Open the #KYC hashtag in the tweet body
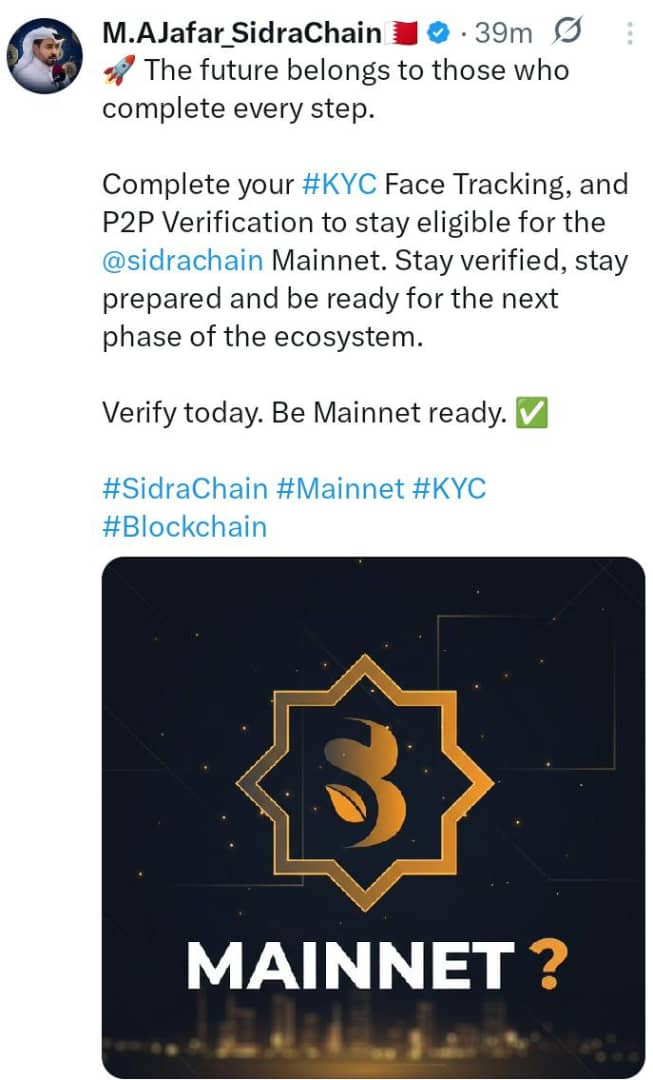This screenshot has height=1080, width=653. 340,185
